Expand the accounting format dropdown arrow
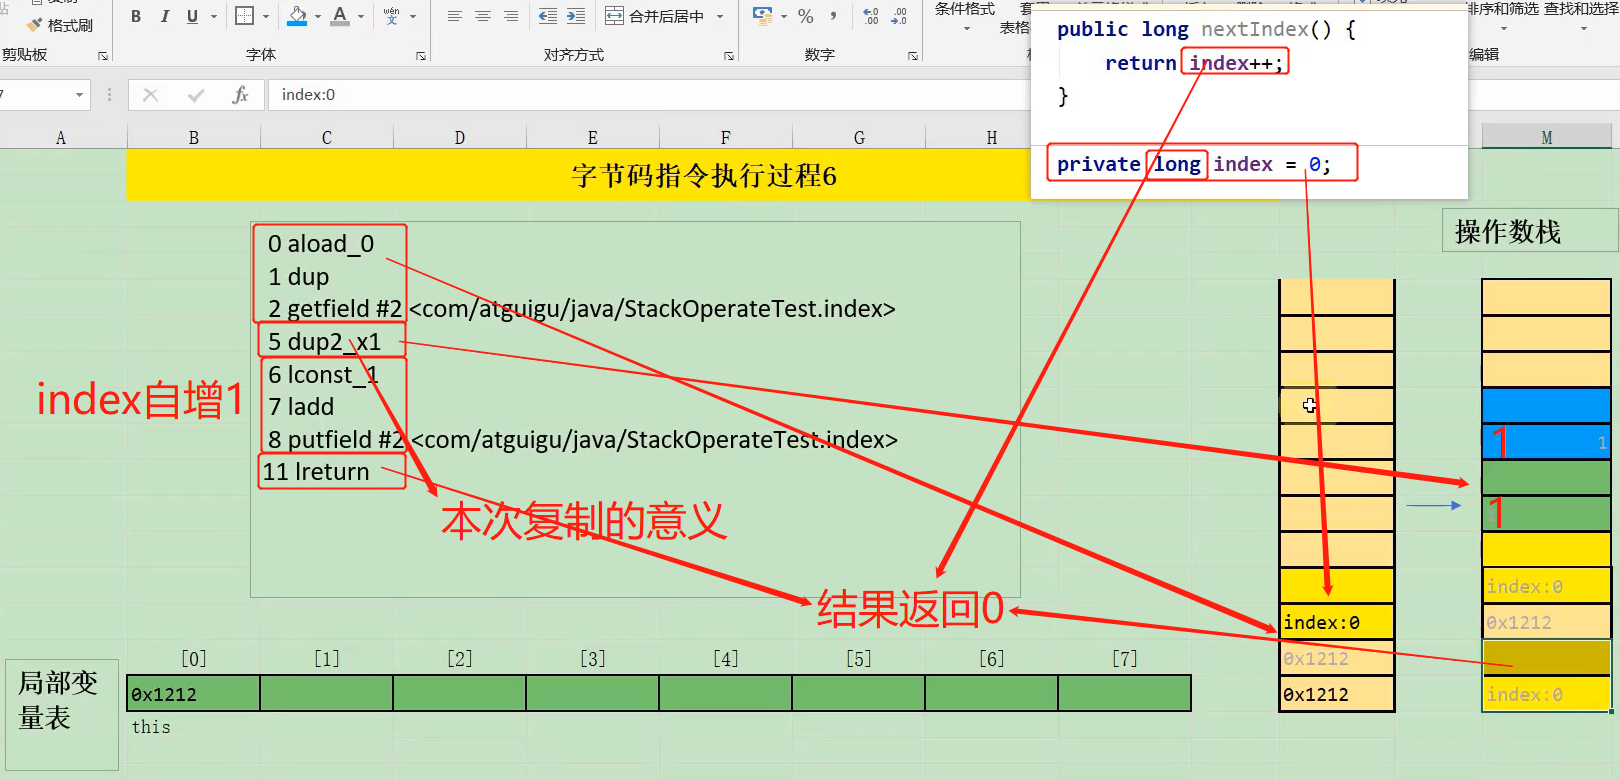 tap(784, 16)
